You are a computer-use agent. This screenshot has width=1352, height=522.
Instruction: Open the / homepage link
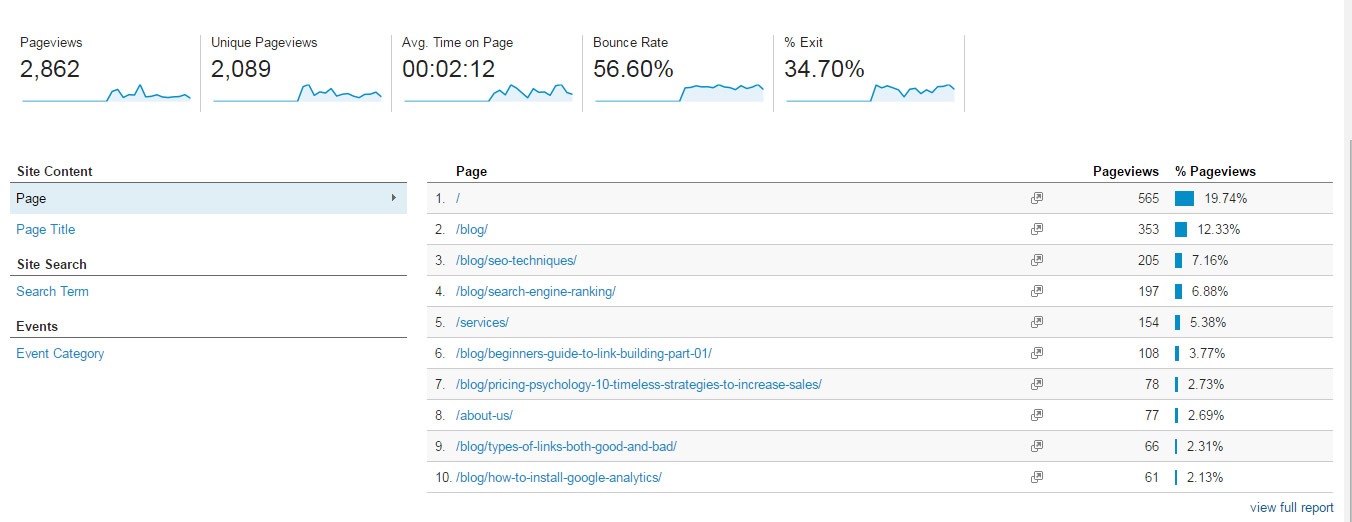[458, 198]
